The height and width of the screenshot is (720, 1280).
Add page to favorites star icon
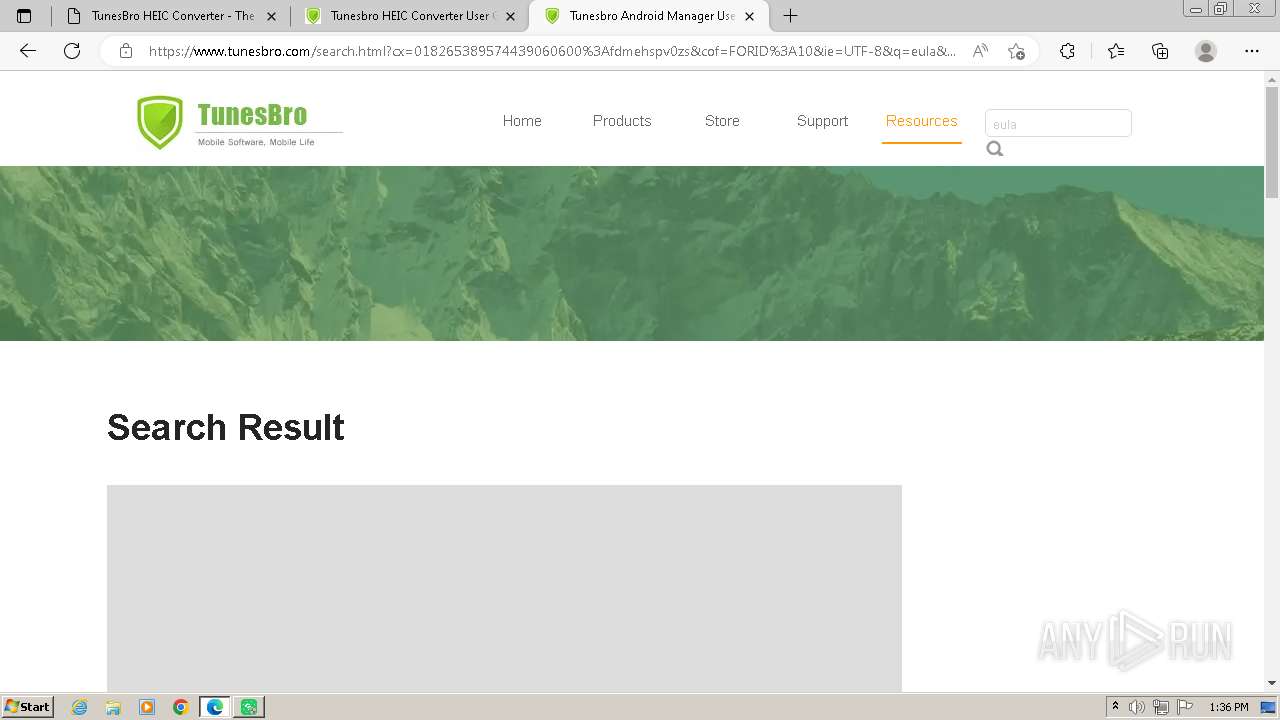tap(1017, 51)
